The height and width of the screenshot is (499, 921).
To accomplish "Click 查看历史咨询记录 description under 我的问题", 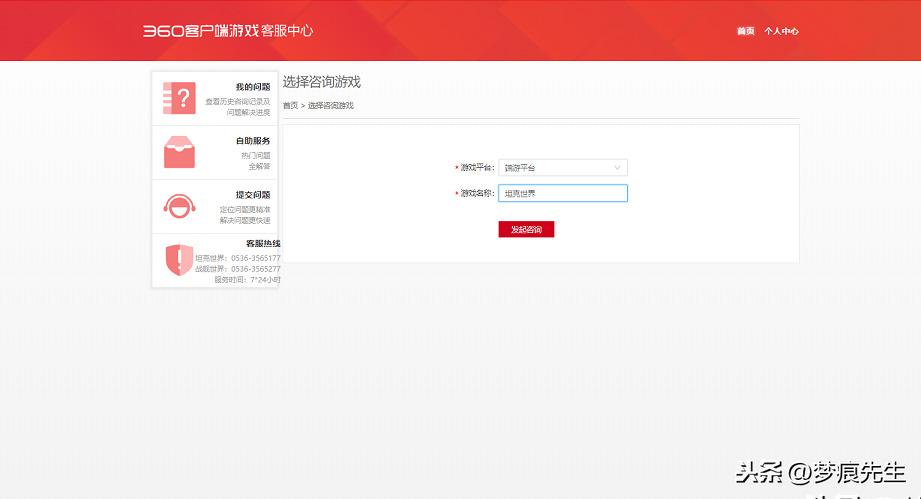I will tap(238, 102).
